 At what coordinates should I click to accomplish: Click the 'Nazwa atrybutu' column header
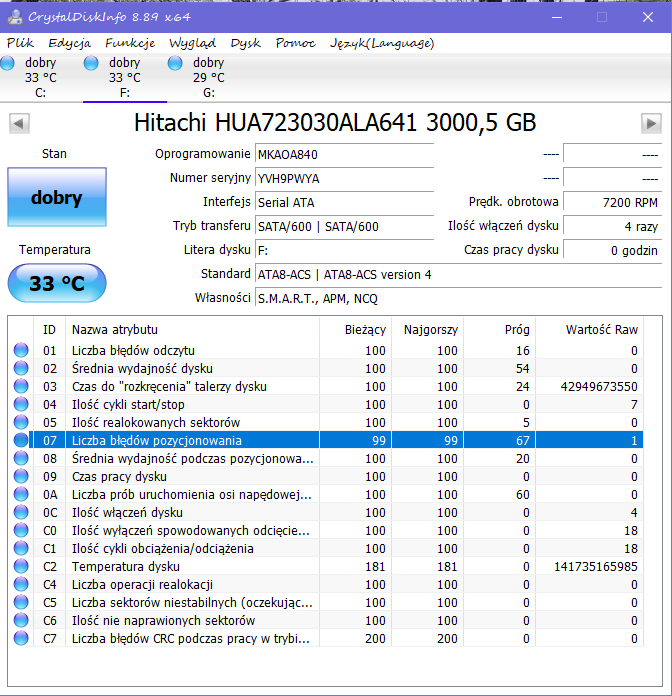pyautogui.click(x=192, y=329)
